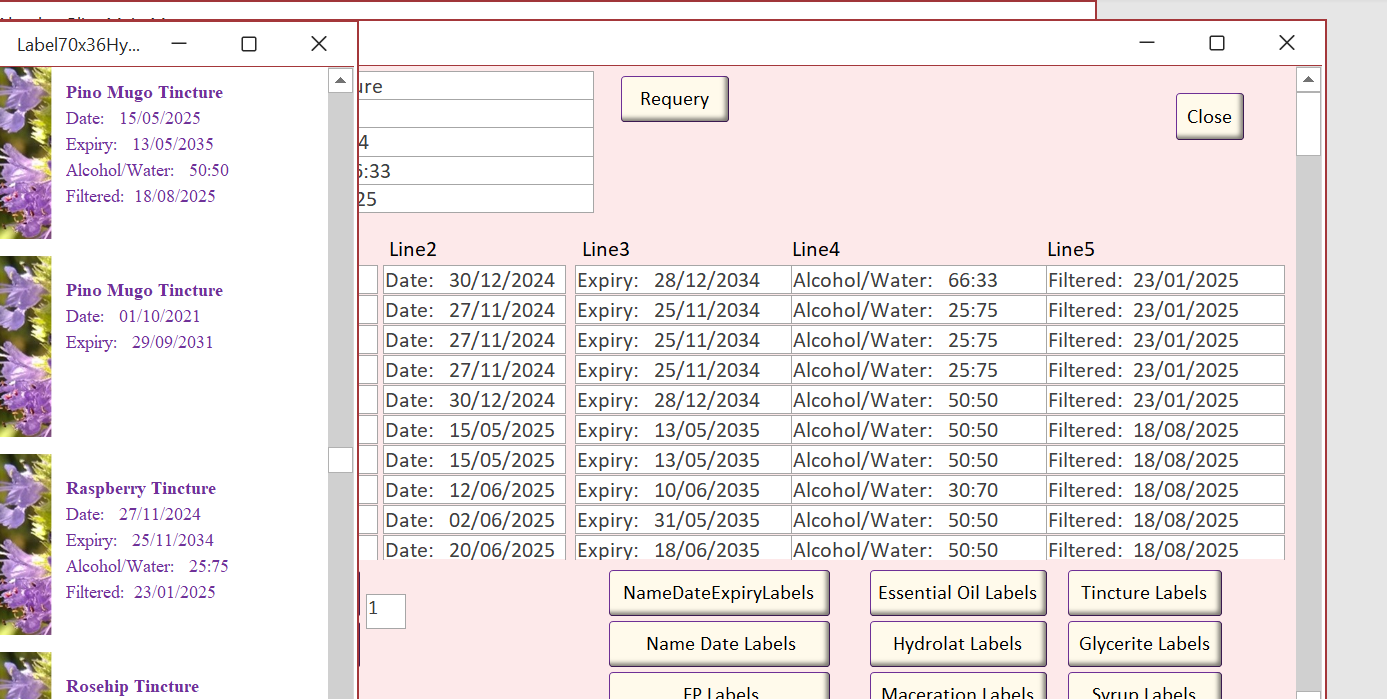Click the Essential Oil Labels button
The image size is (1387, 699).
click(x=957, y=593)
